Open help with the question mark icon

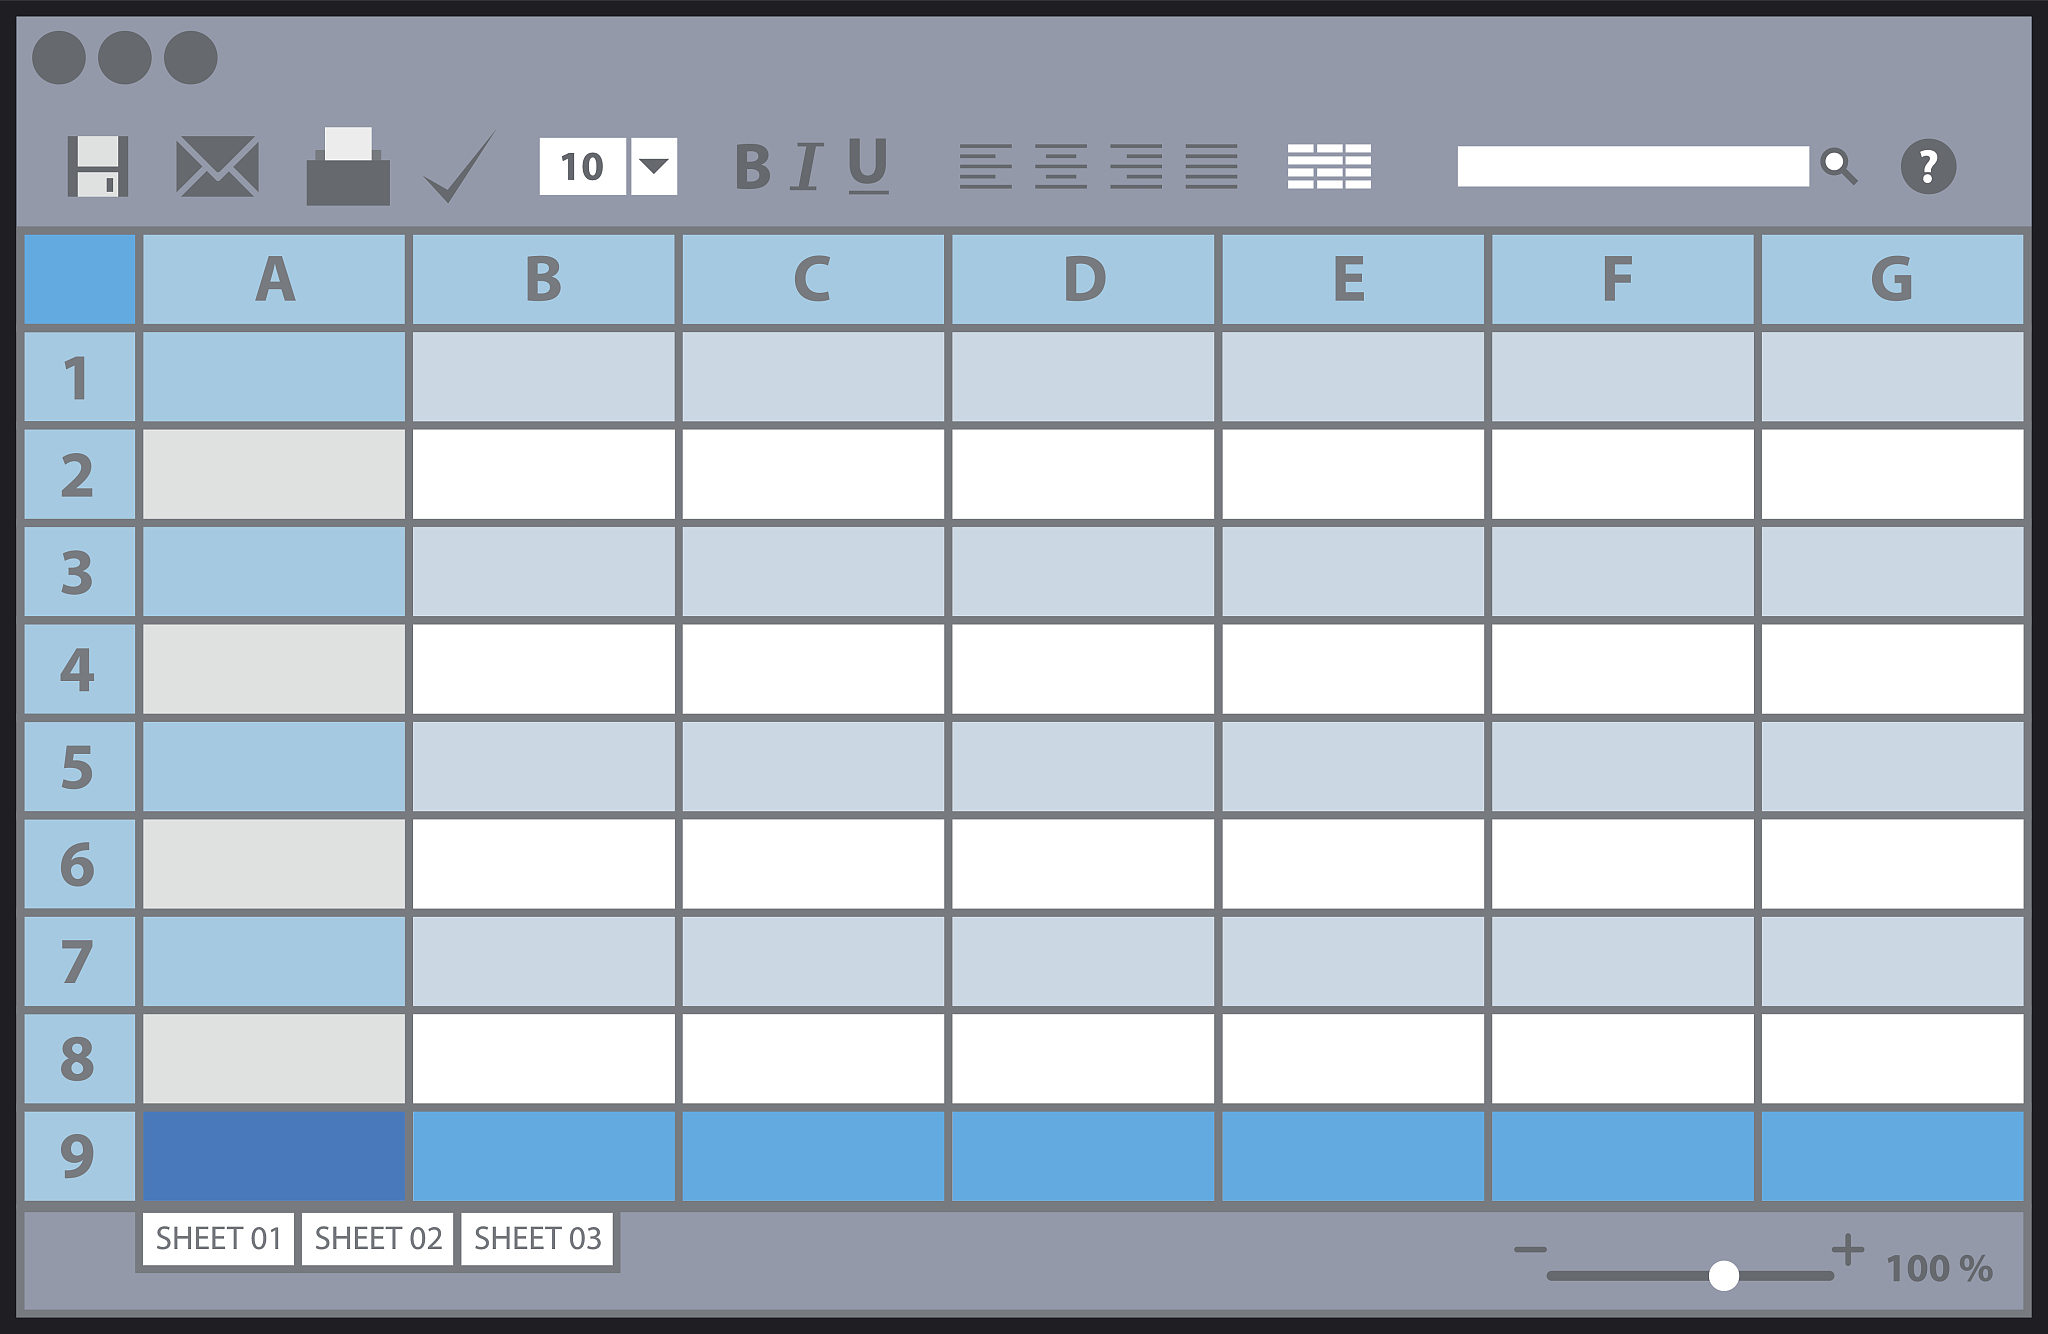(x=1927, y=166)
